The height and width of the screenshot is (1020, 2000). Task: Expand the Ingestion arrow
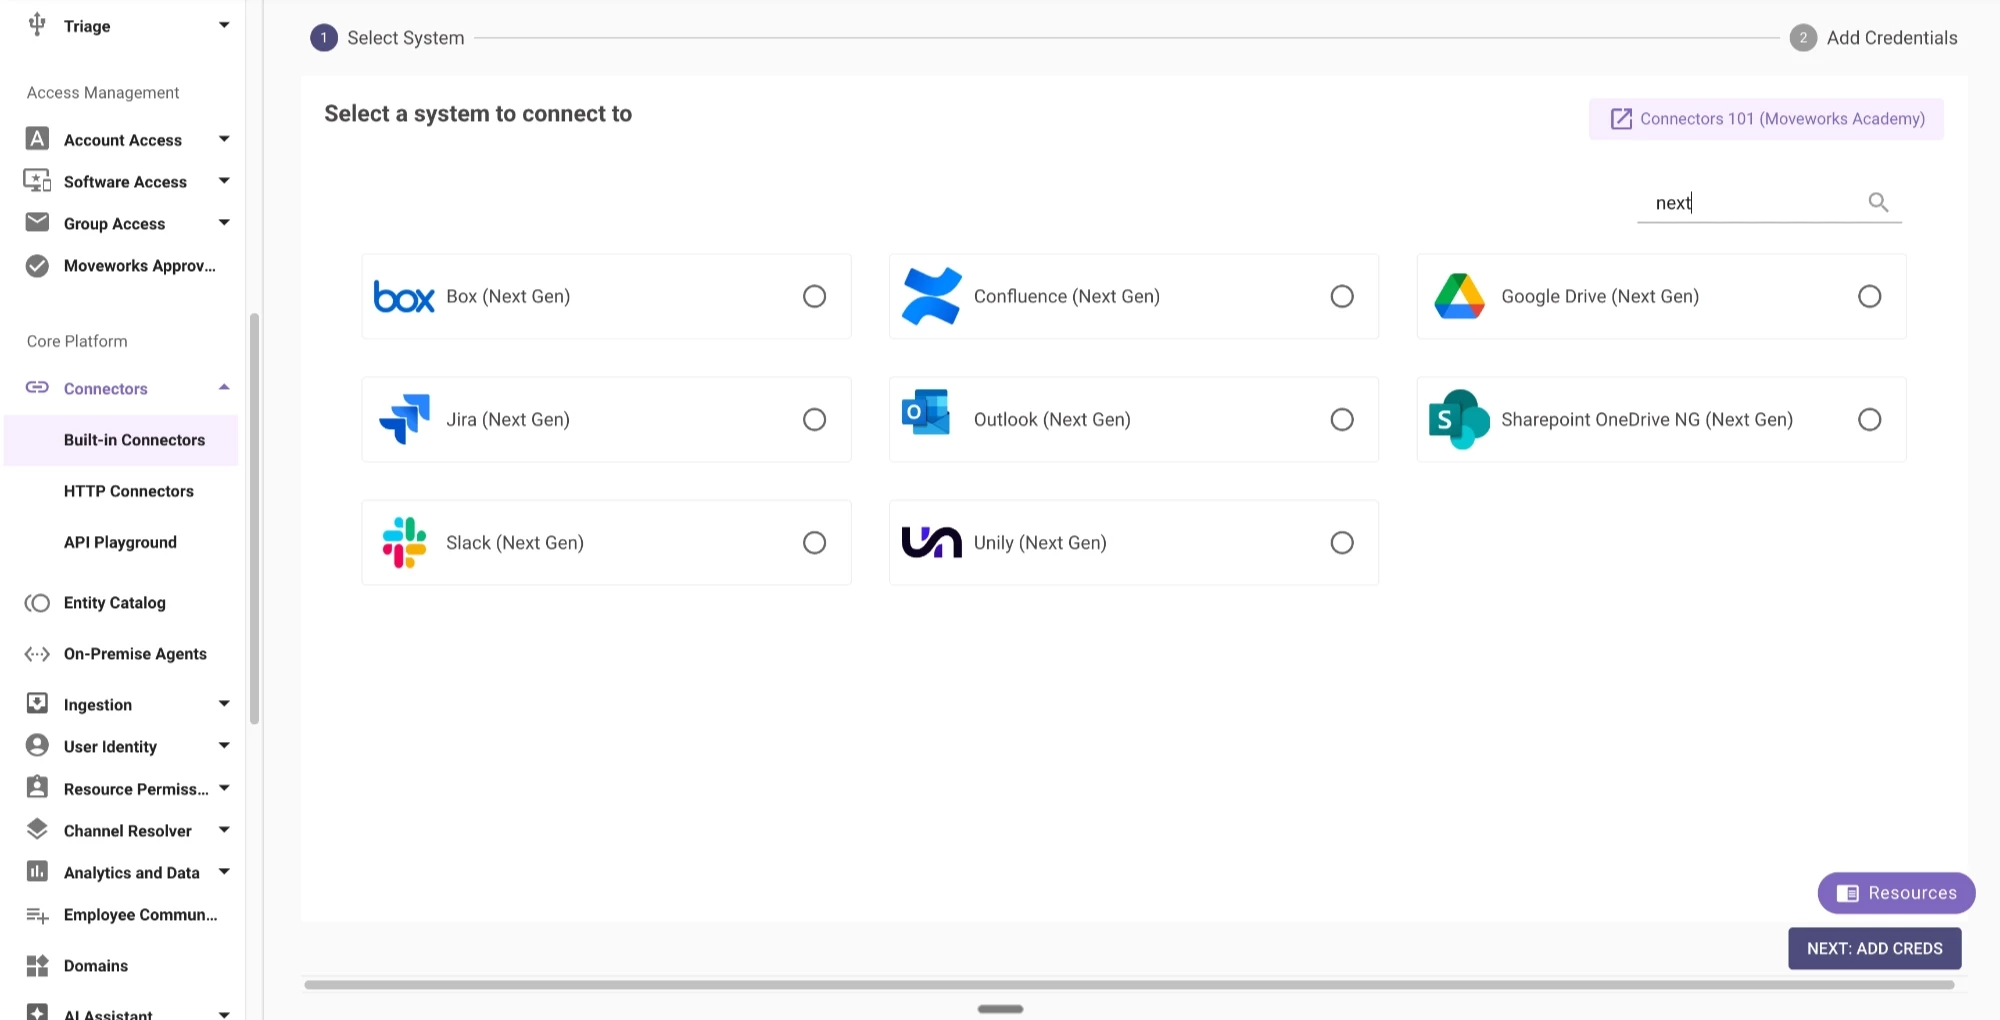pyautogui.click(x=224, y=703)
